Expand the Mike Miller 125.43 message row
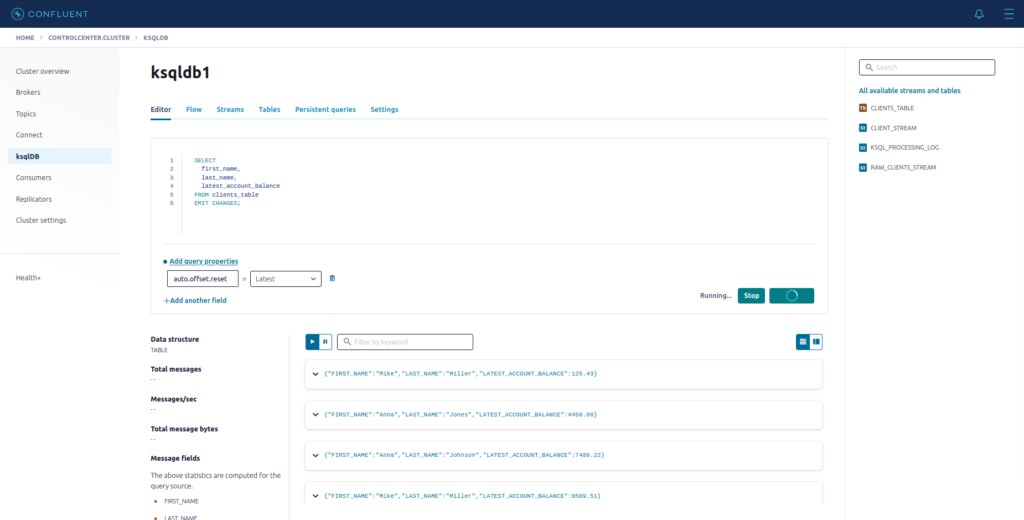 tap(315, 374)
